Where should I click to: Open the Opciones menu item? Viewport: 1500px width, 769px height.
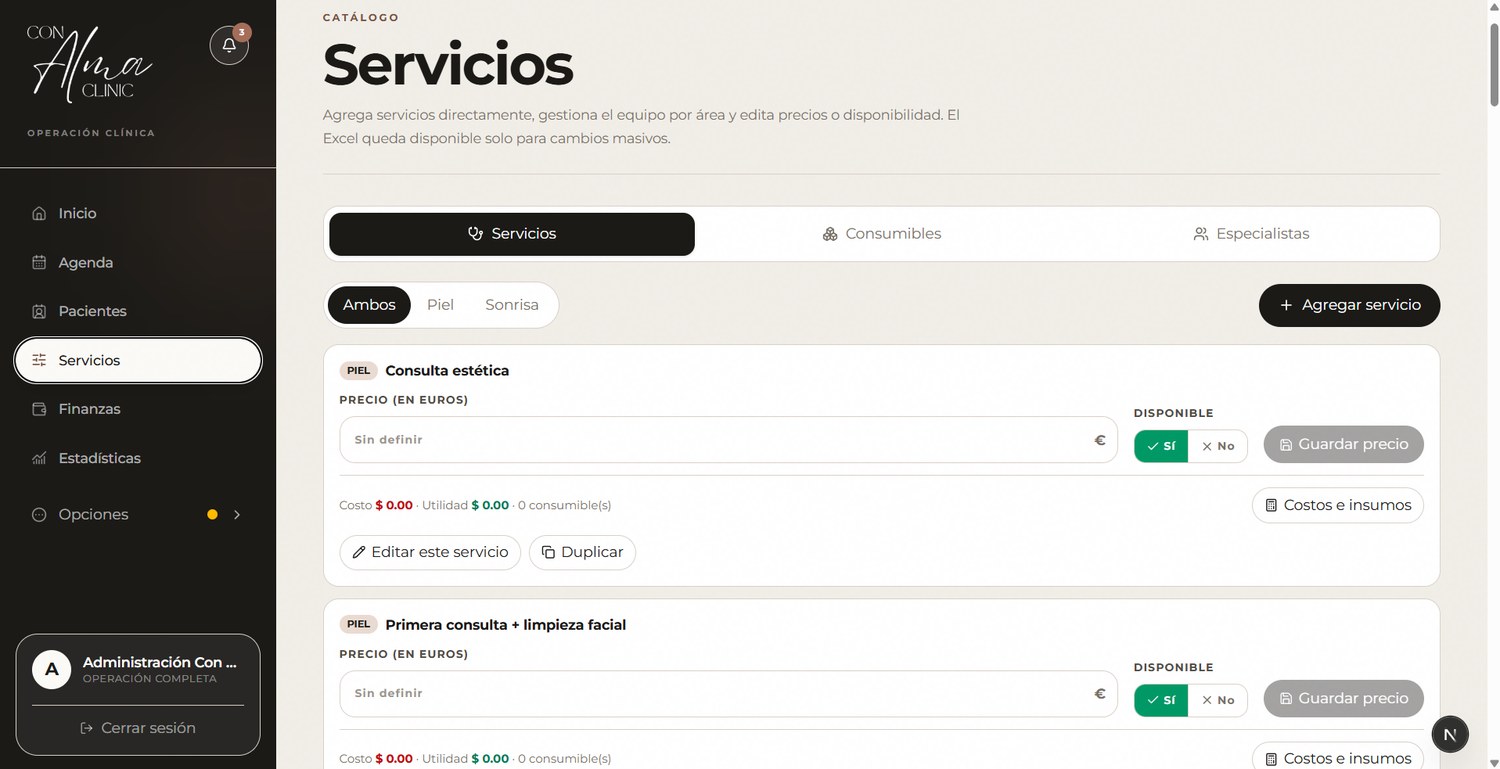(138, 514)
